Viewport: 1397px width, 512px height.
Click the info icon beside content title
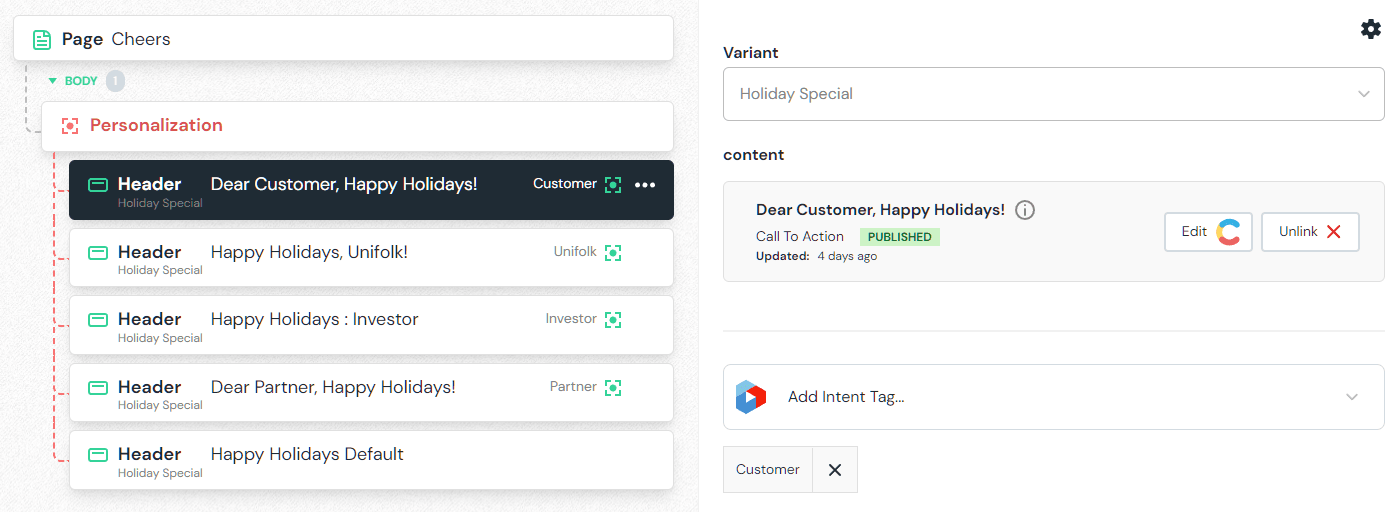pos(1025,210)
